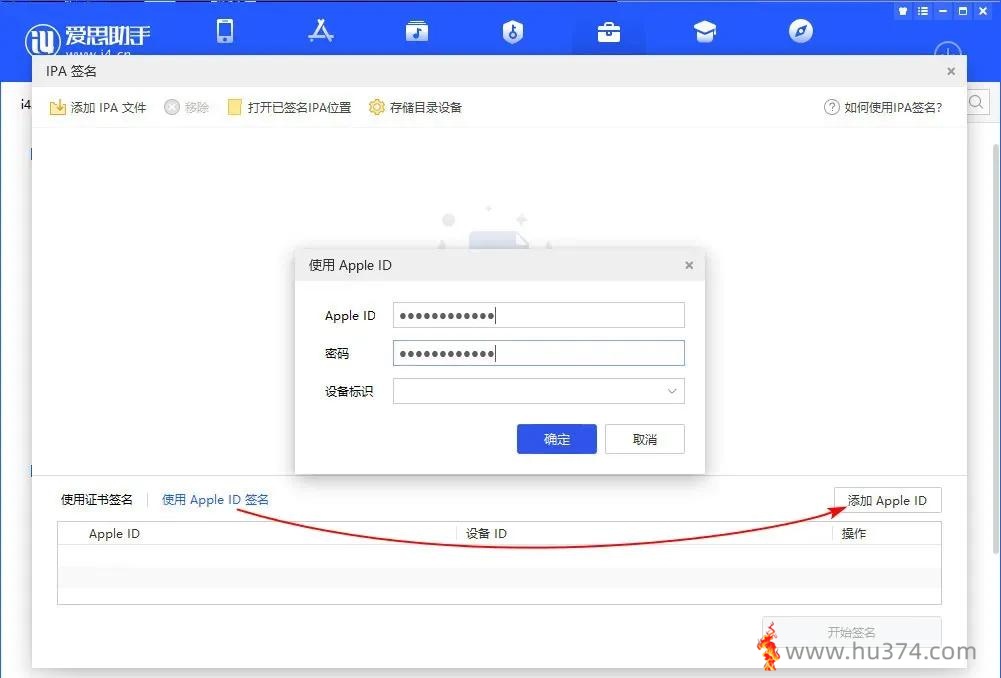
Task: Focus the Apple ID input field
Action: (x=539, y=315)
